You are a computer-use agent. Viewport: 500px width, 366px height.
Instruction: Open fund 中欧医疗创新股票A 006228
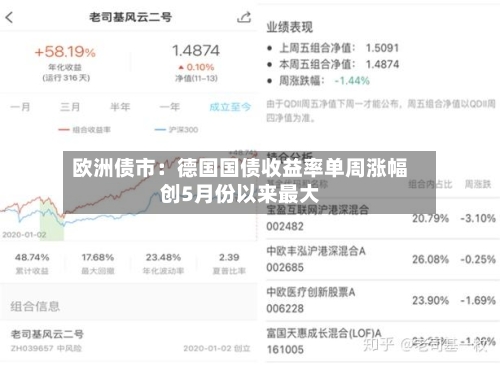[383, 300]
